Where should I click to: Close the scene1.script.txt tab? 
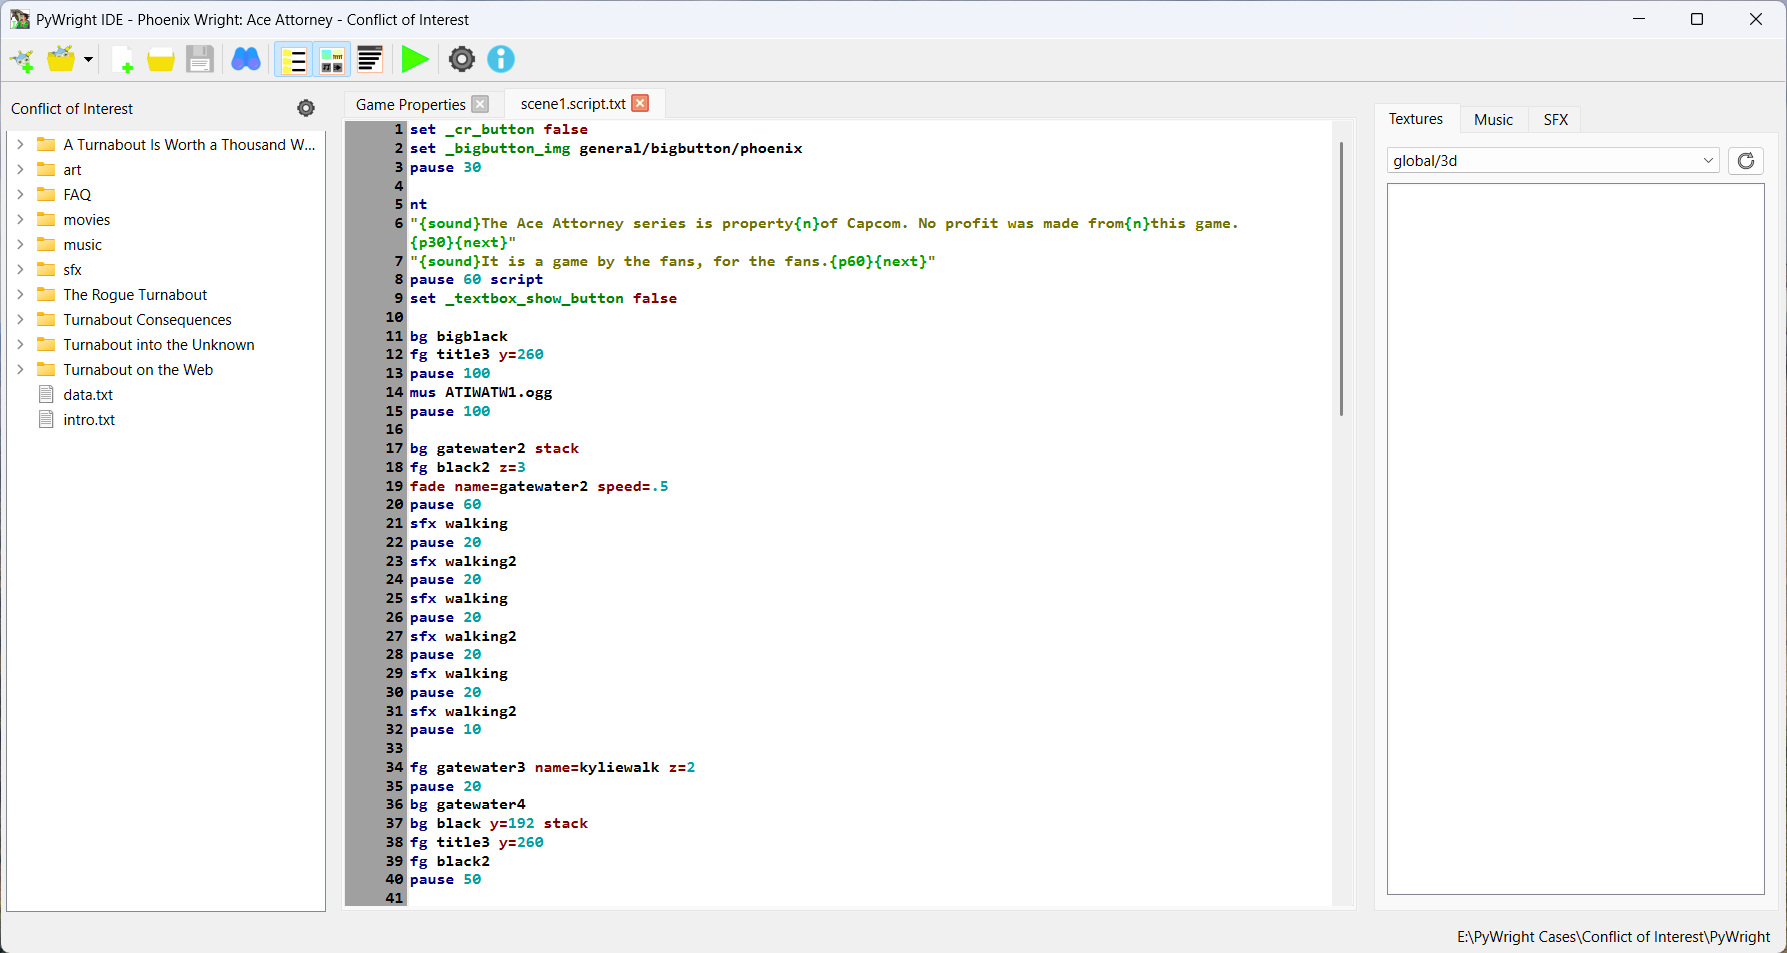coord(640,104)
